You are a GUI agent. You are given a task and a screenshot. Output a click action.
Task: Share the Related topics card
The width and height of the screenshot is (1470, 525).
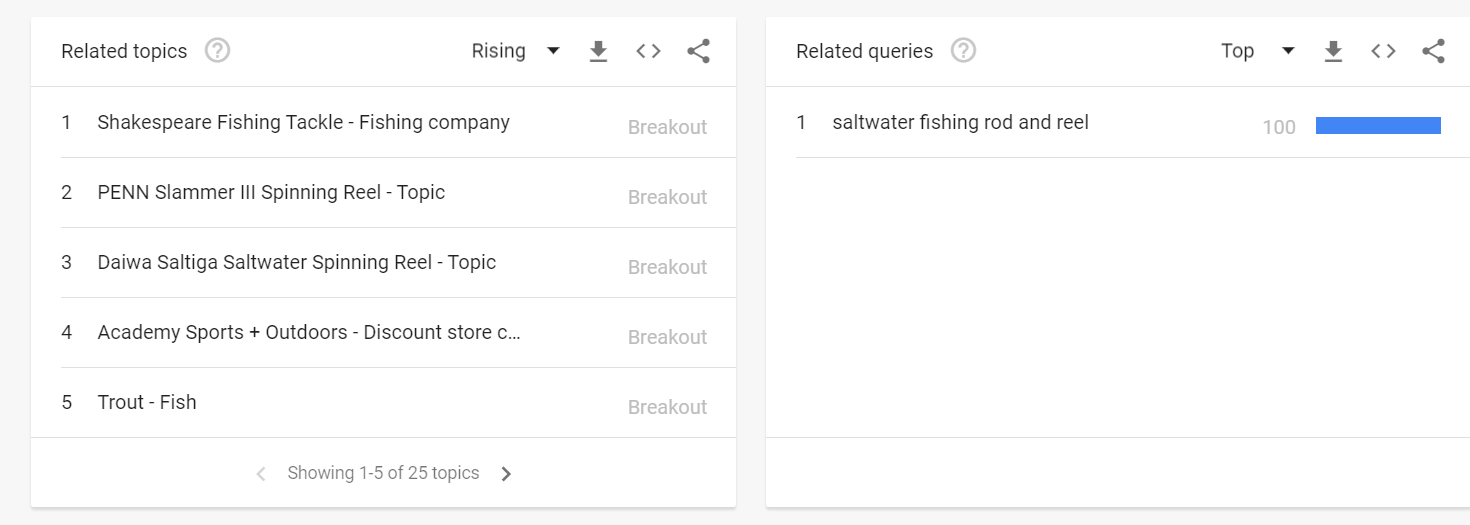click(x=698, y=51)
